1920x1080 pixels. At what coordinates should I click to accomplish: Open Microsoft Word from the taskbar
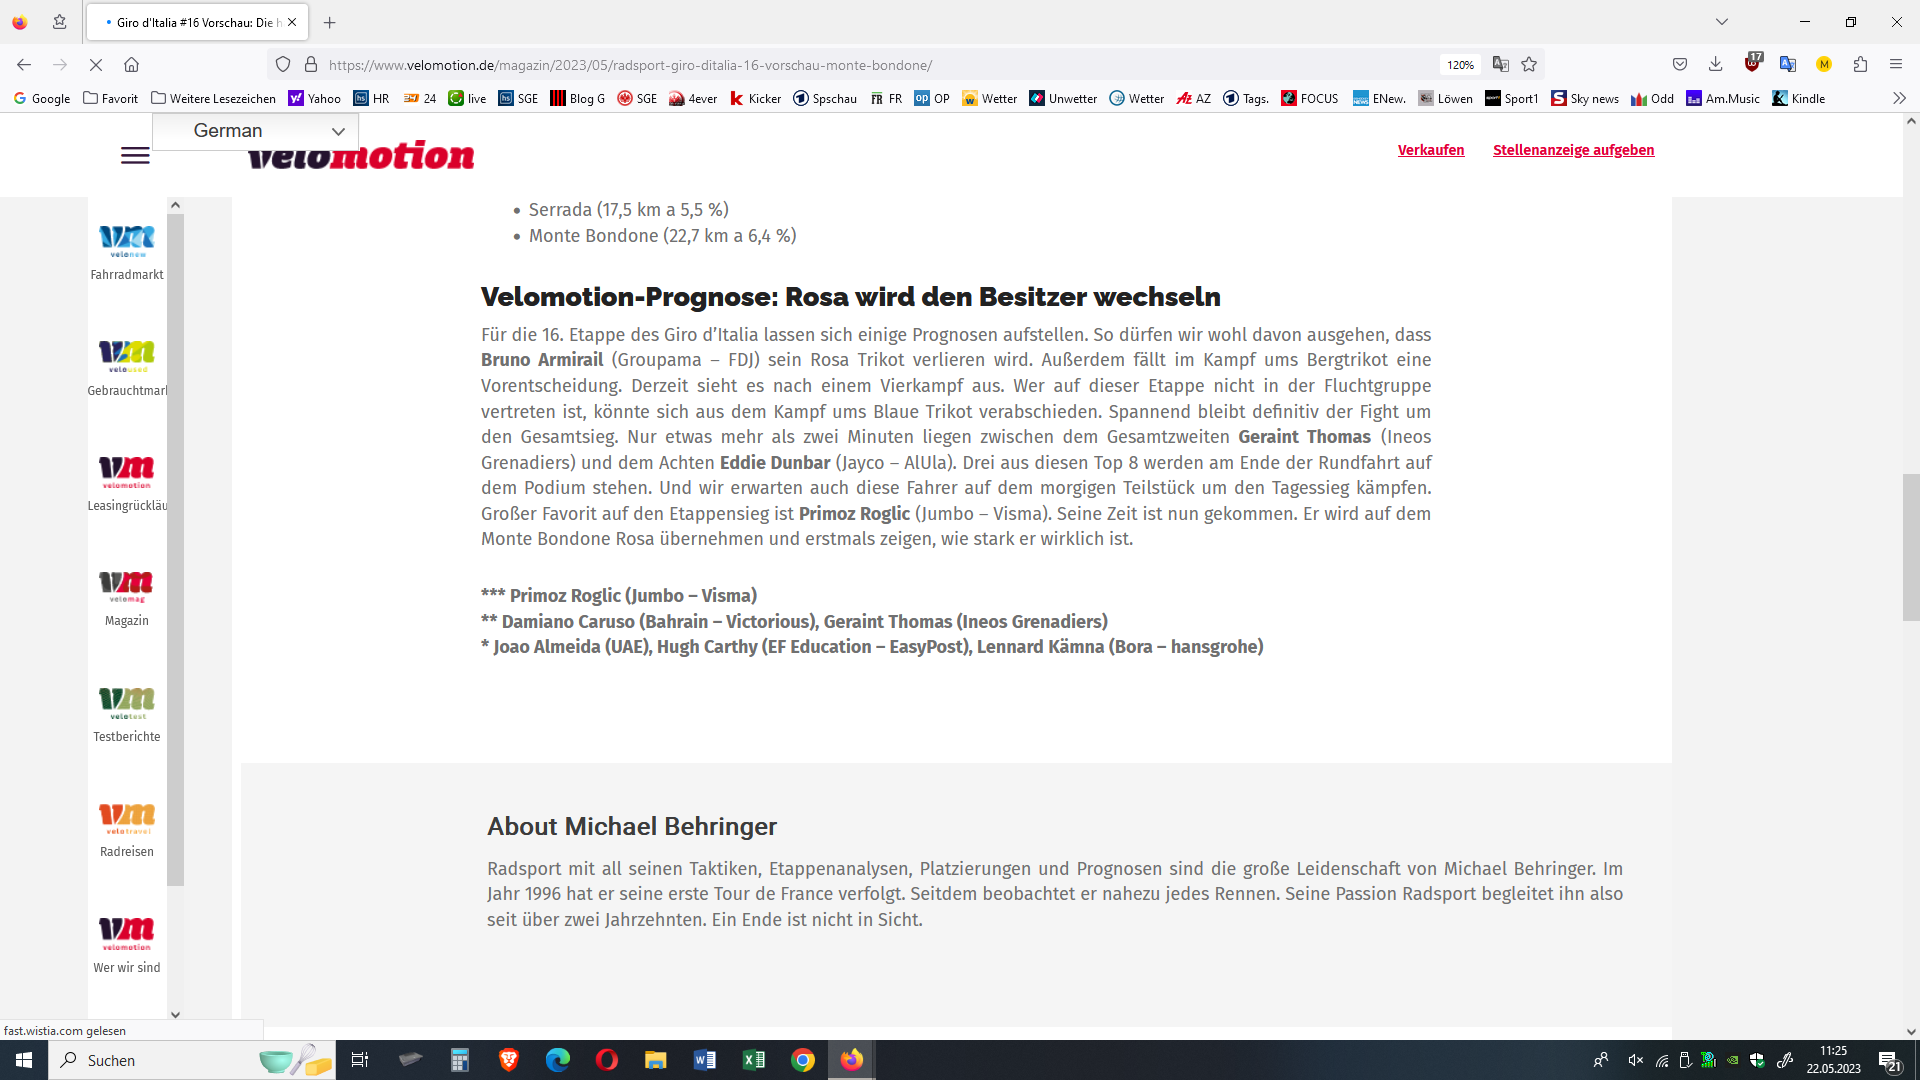[705, 1060]
